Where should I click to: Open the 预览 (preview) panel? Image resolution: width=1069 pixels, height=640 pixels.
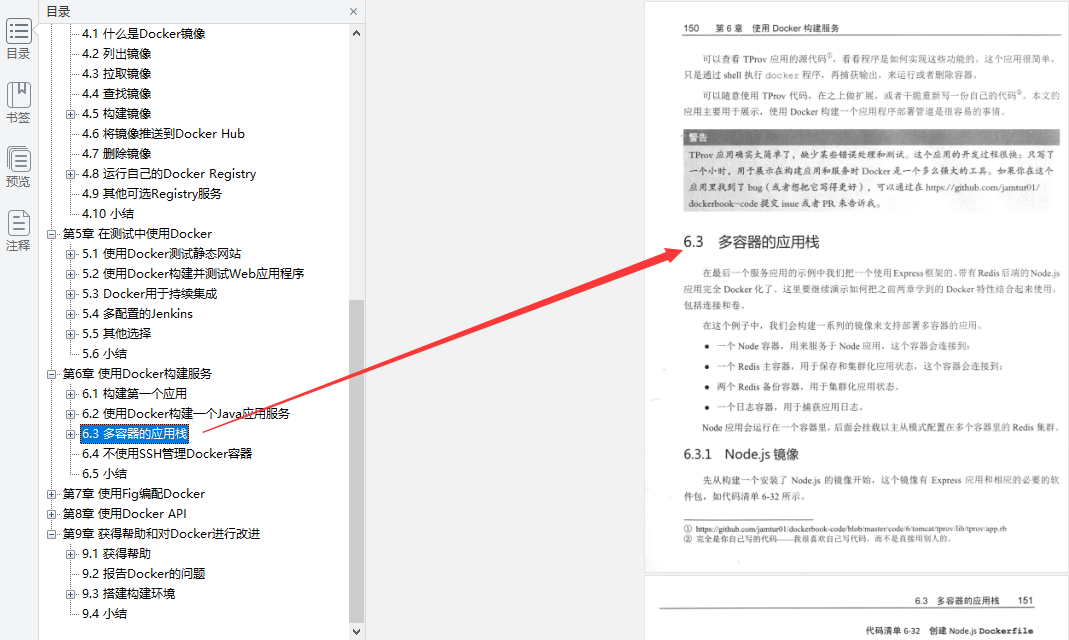[x=18, y=158]
